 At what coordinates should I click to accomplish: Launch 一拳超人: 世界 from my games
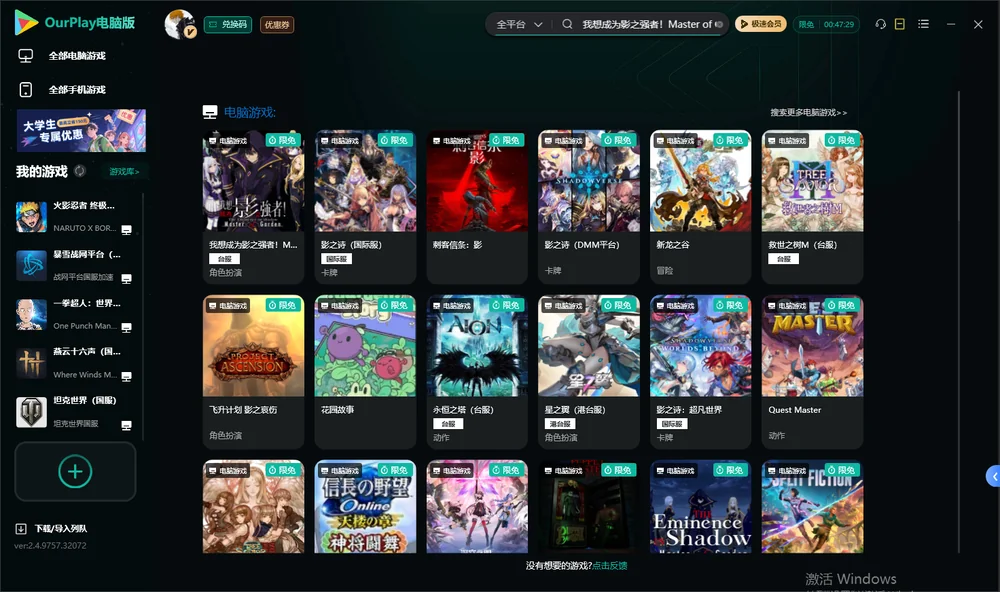(x=75, y=314)
